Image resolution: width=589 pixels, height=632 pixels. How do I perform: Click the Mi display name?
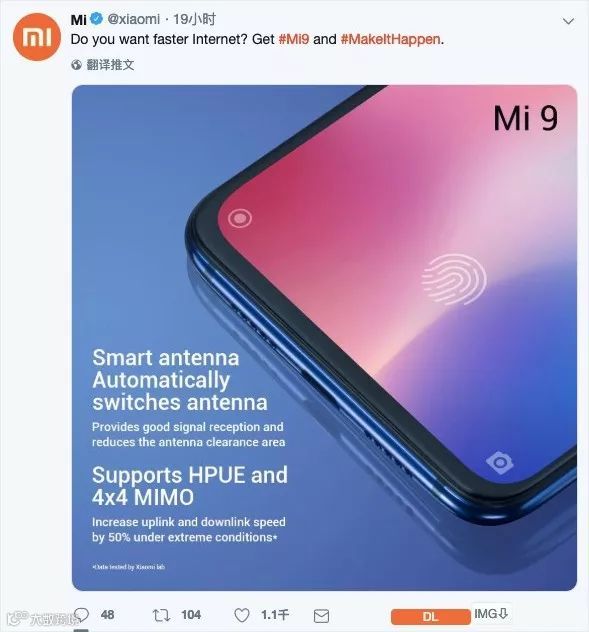78,19
